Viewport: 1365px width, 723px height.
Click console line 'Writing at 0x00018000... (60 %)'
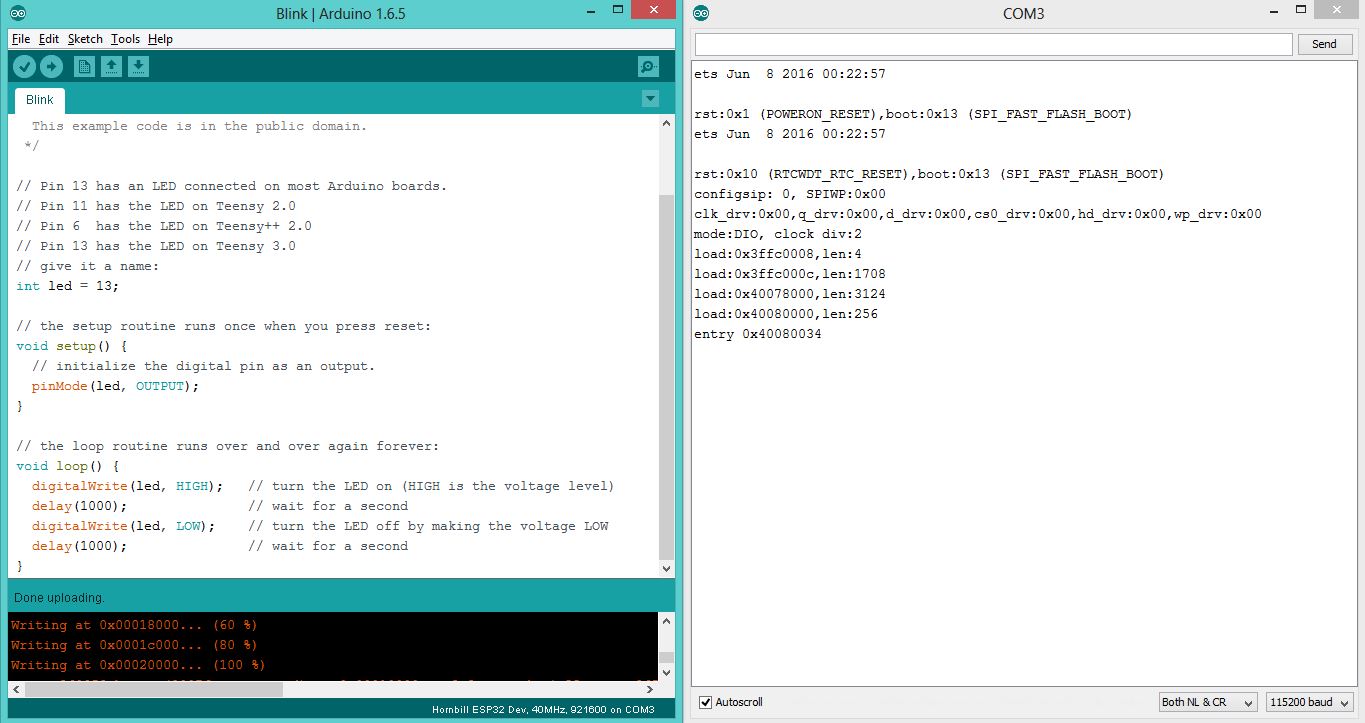tap(133, 625)
